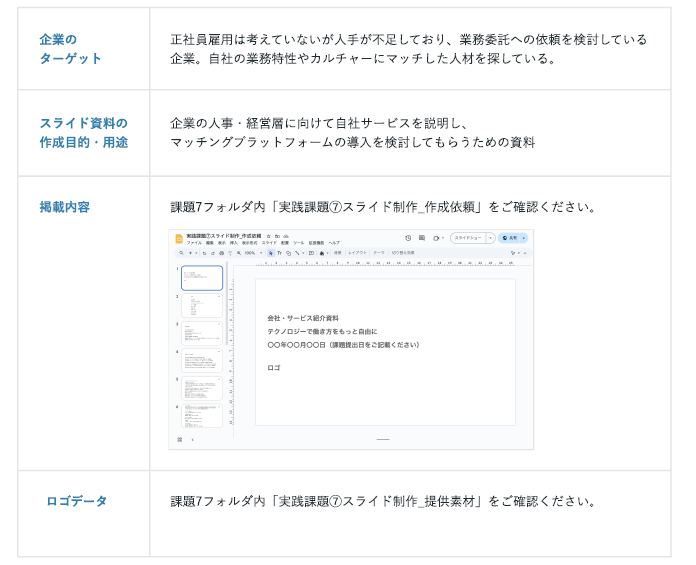Screen dimensions: 696x565
Task: Click the スライドショー button
Action: [468, 238]
